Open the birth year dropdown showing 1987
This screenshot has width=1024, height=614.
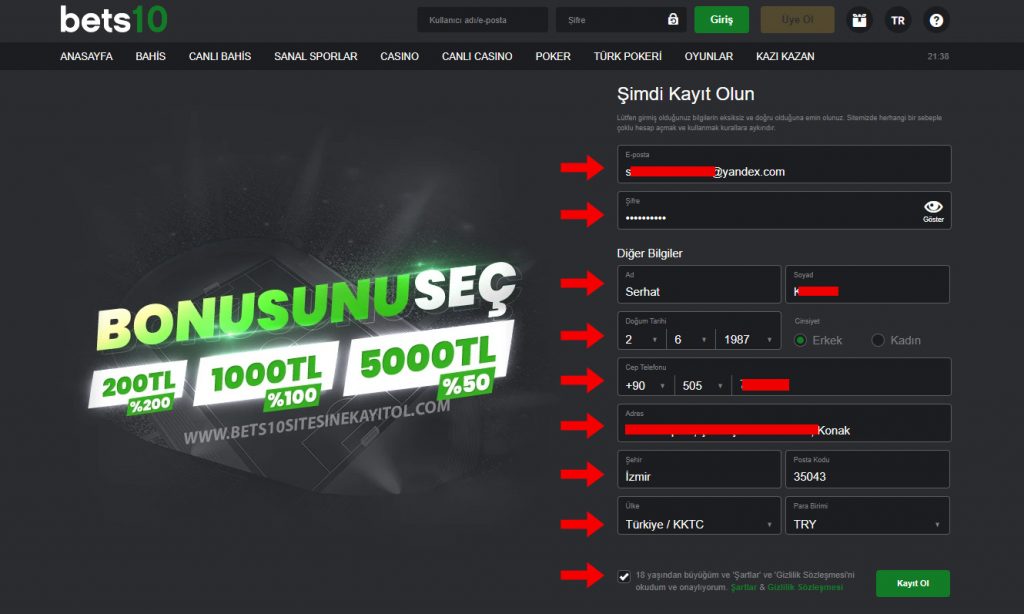click(748, 340)
